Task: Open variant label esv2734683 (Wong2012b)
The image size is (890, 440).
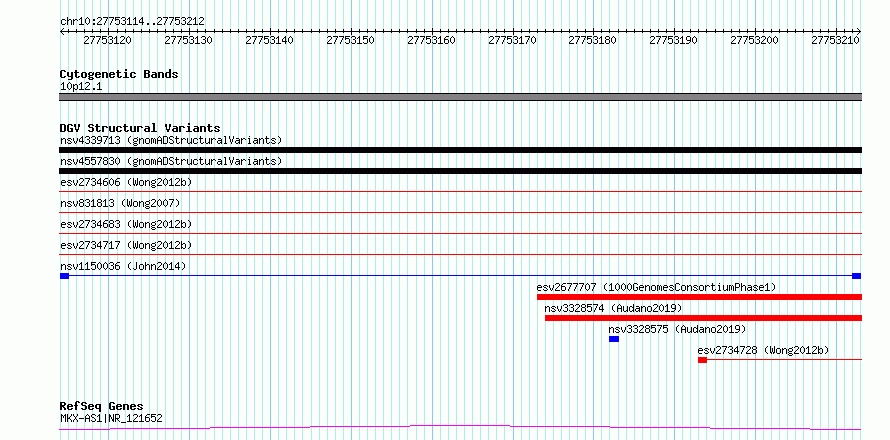Action: [126, 224]
